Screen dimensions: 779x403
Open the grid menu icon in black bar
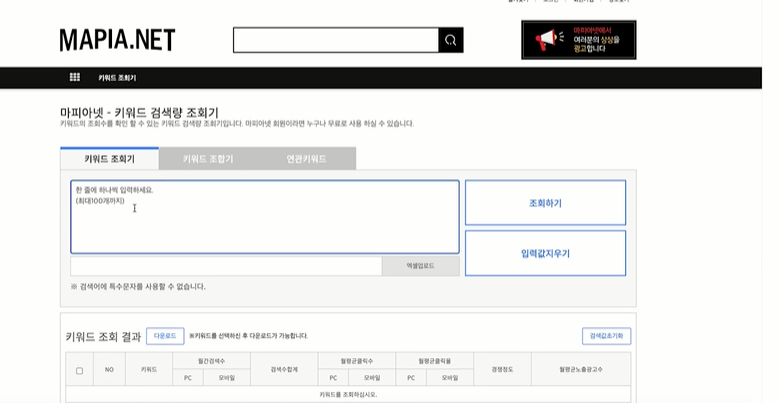coord(75,77)
